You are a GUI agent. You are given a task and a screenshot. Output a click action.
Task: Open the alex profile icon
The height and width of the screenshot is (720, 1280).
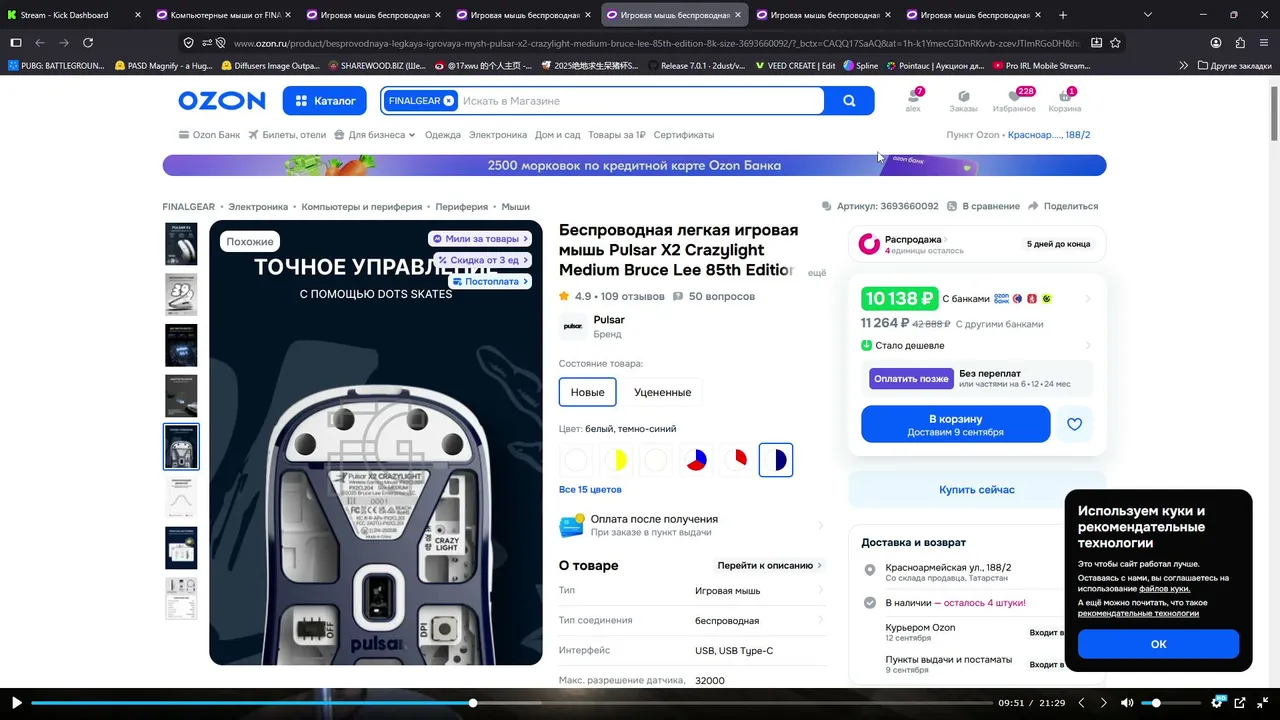click(x=913, y=100)
